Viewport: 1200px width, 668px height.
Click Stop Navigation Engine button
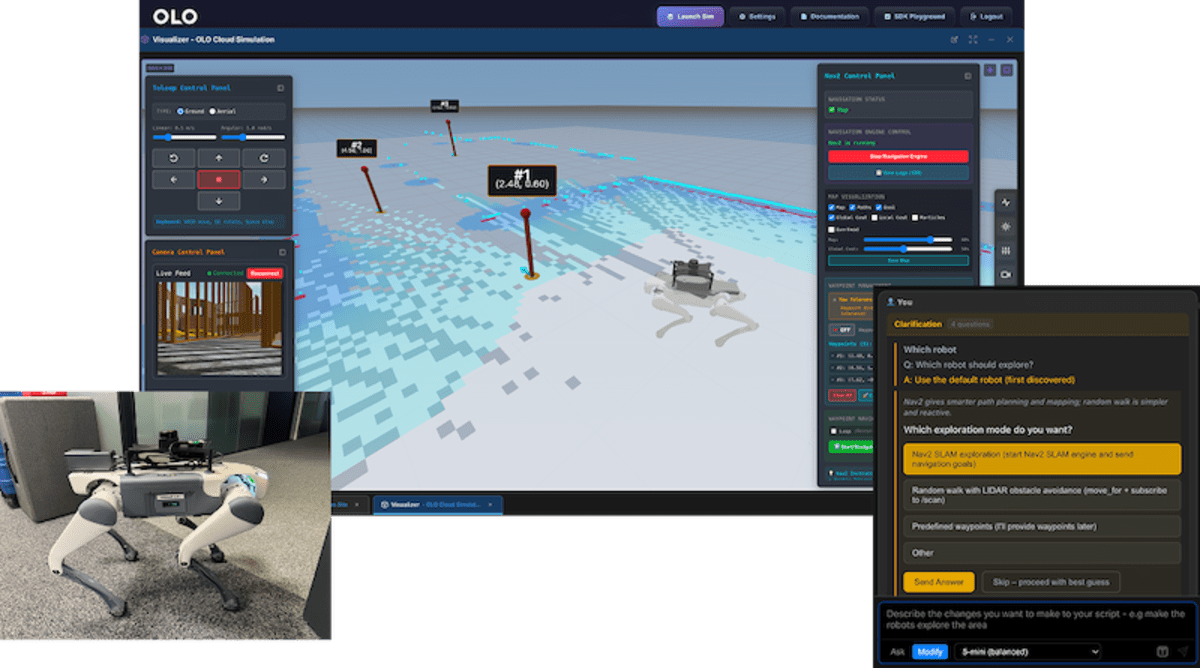[898, 157]
